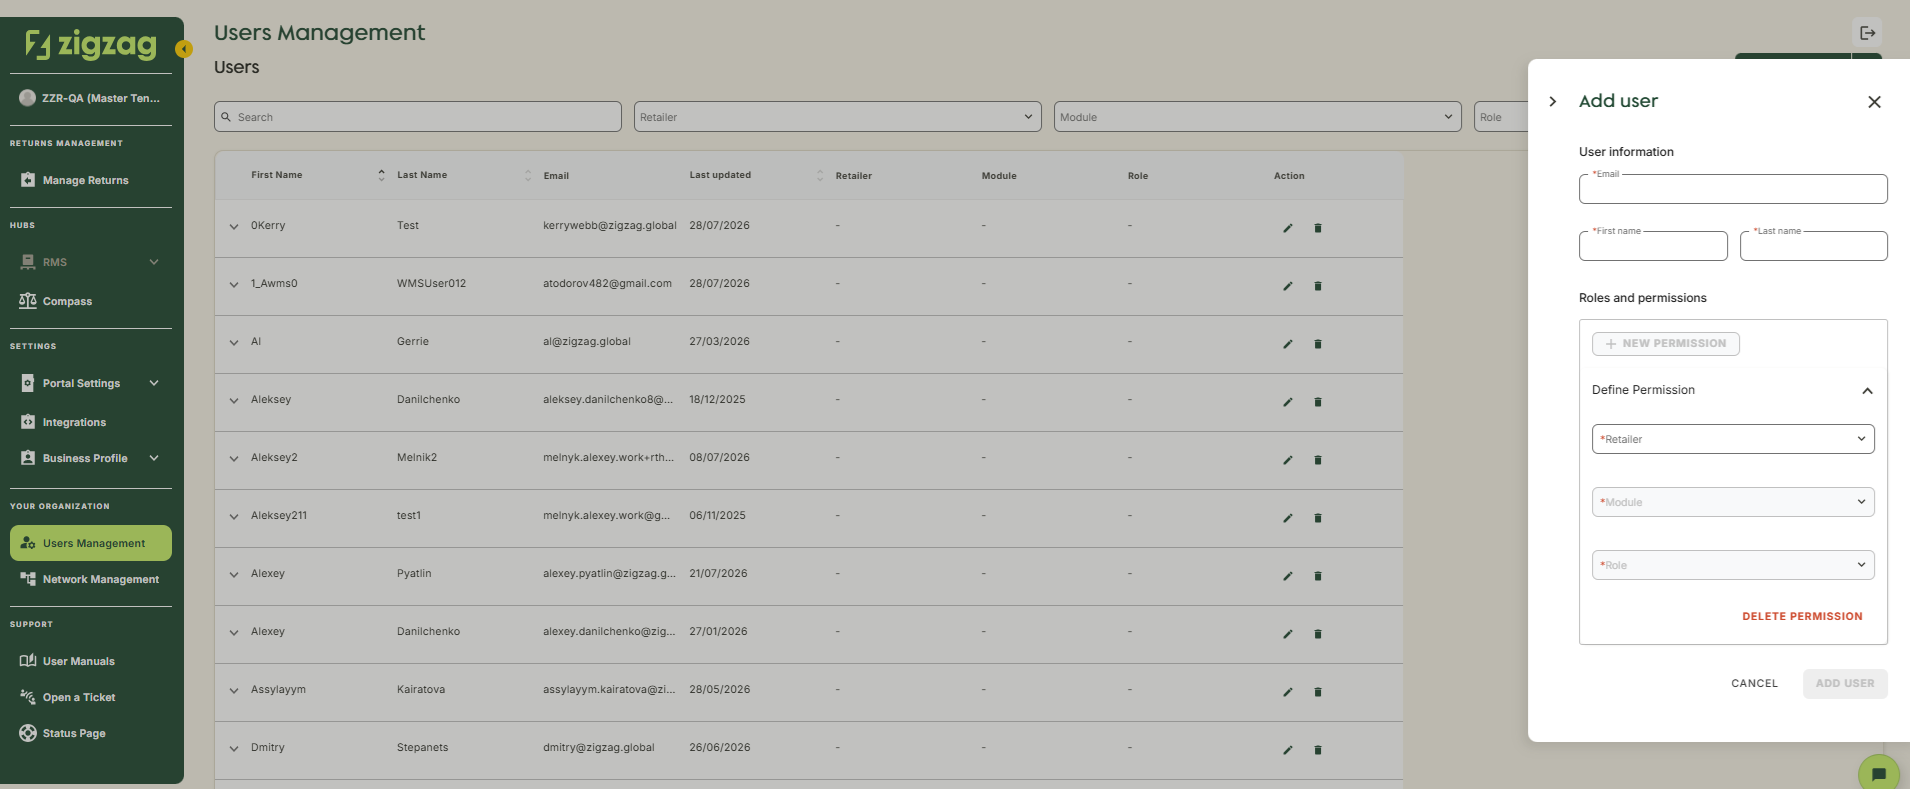Edit user Aleksey2 with pencil icon
1910x789 pixels.
click(x=1288, y=460)
